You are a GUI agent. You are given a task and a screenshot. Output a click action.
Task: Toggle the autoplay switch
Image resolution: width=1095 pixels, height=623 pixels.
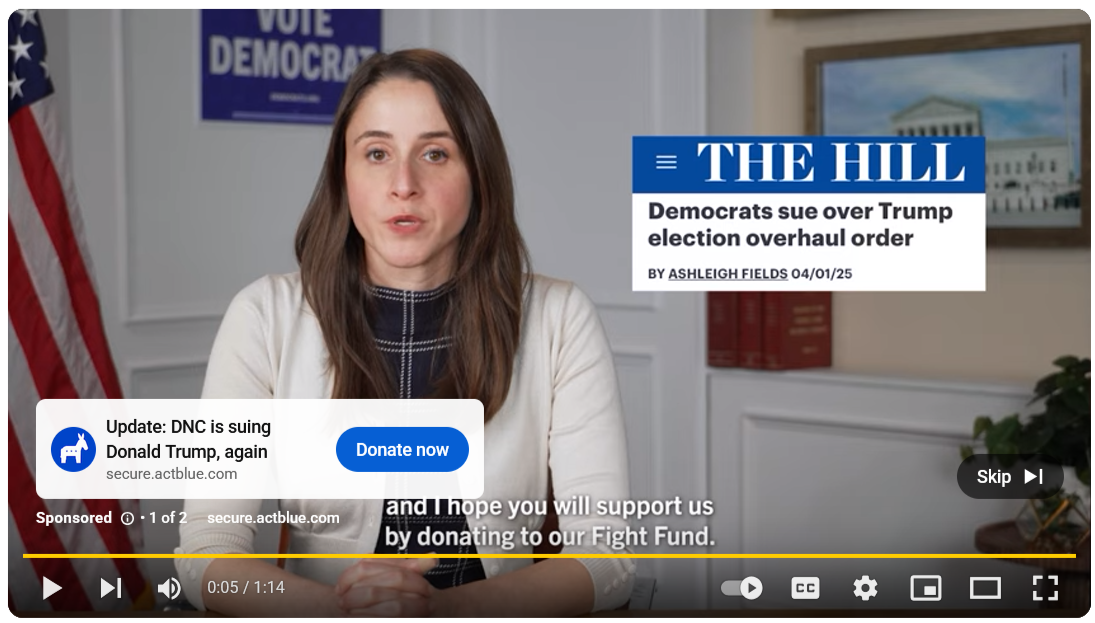pyautogui.click(x=742, y=588)
